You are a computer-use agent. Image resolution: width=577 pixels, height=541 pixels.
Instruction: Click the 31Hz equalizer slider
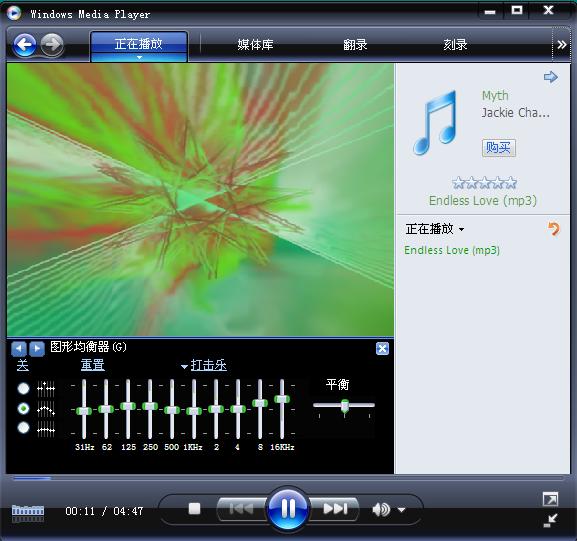pyautogui.click(x=84, y=411)
